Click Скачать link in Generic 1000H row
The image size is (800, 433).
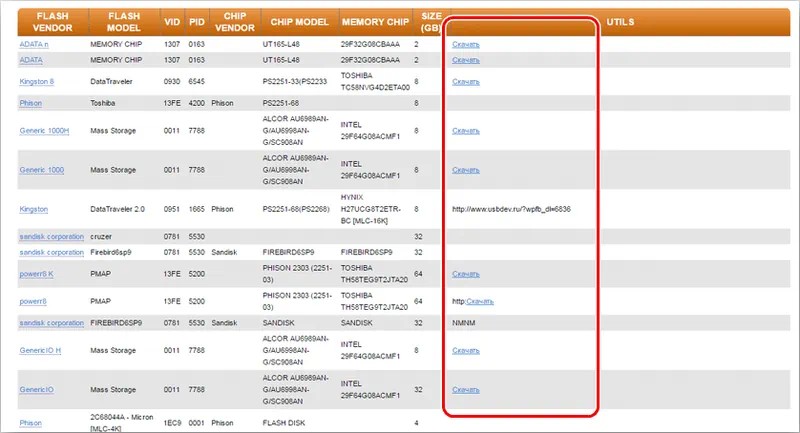(466, 131)
